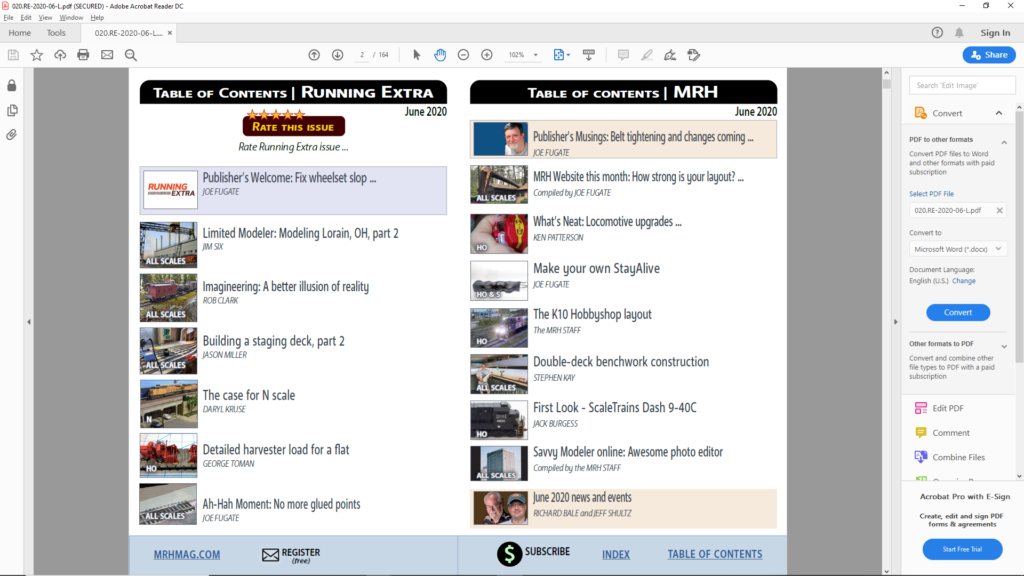1024x576 pixels.
Task: Click Rate This Issue button
Action: coord(293,126)
